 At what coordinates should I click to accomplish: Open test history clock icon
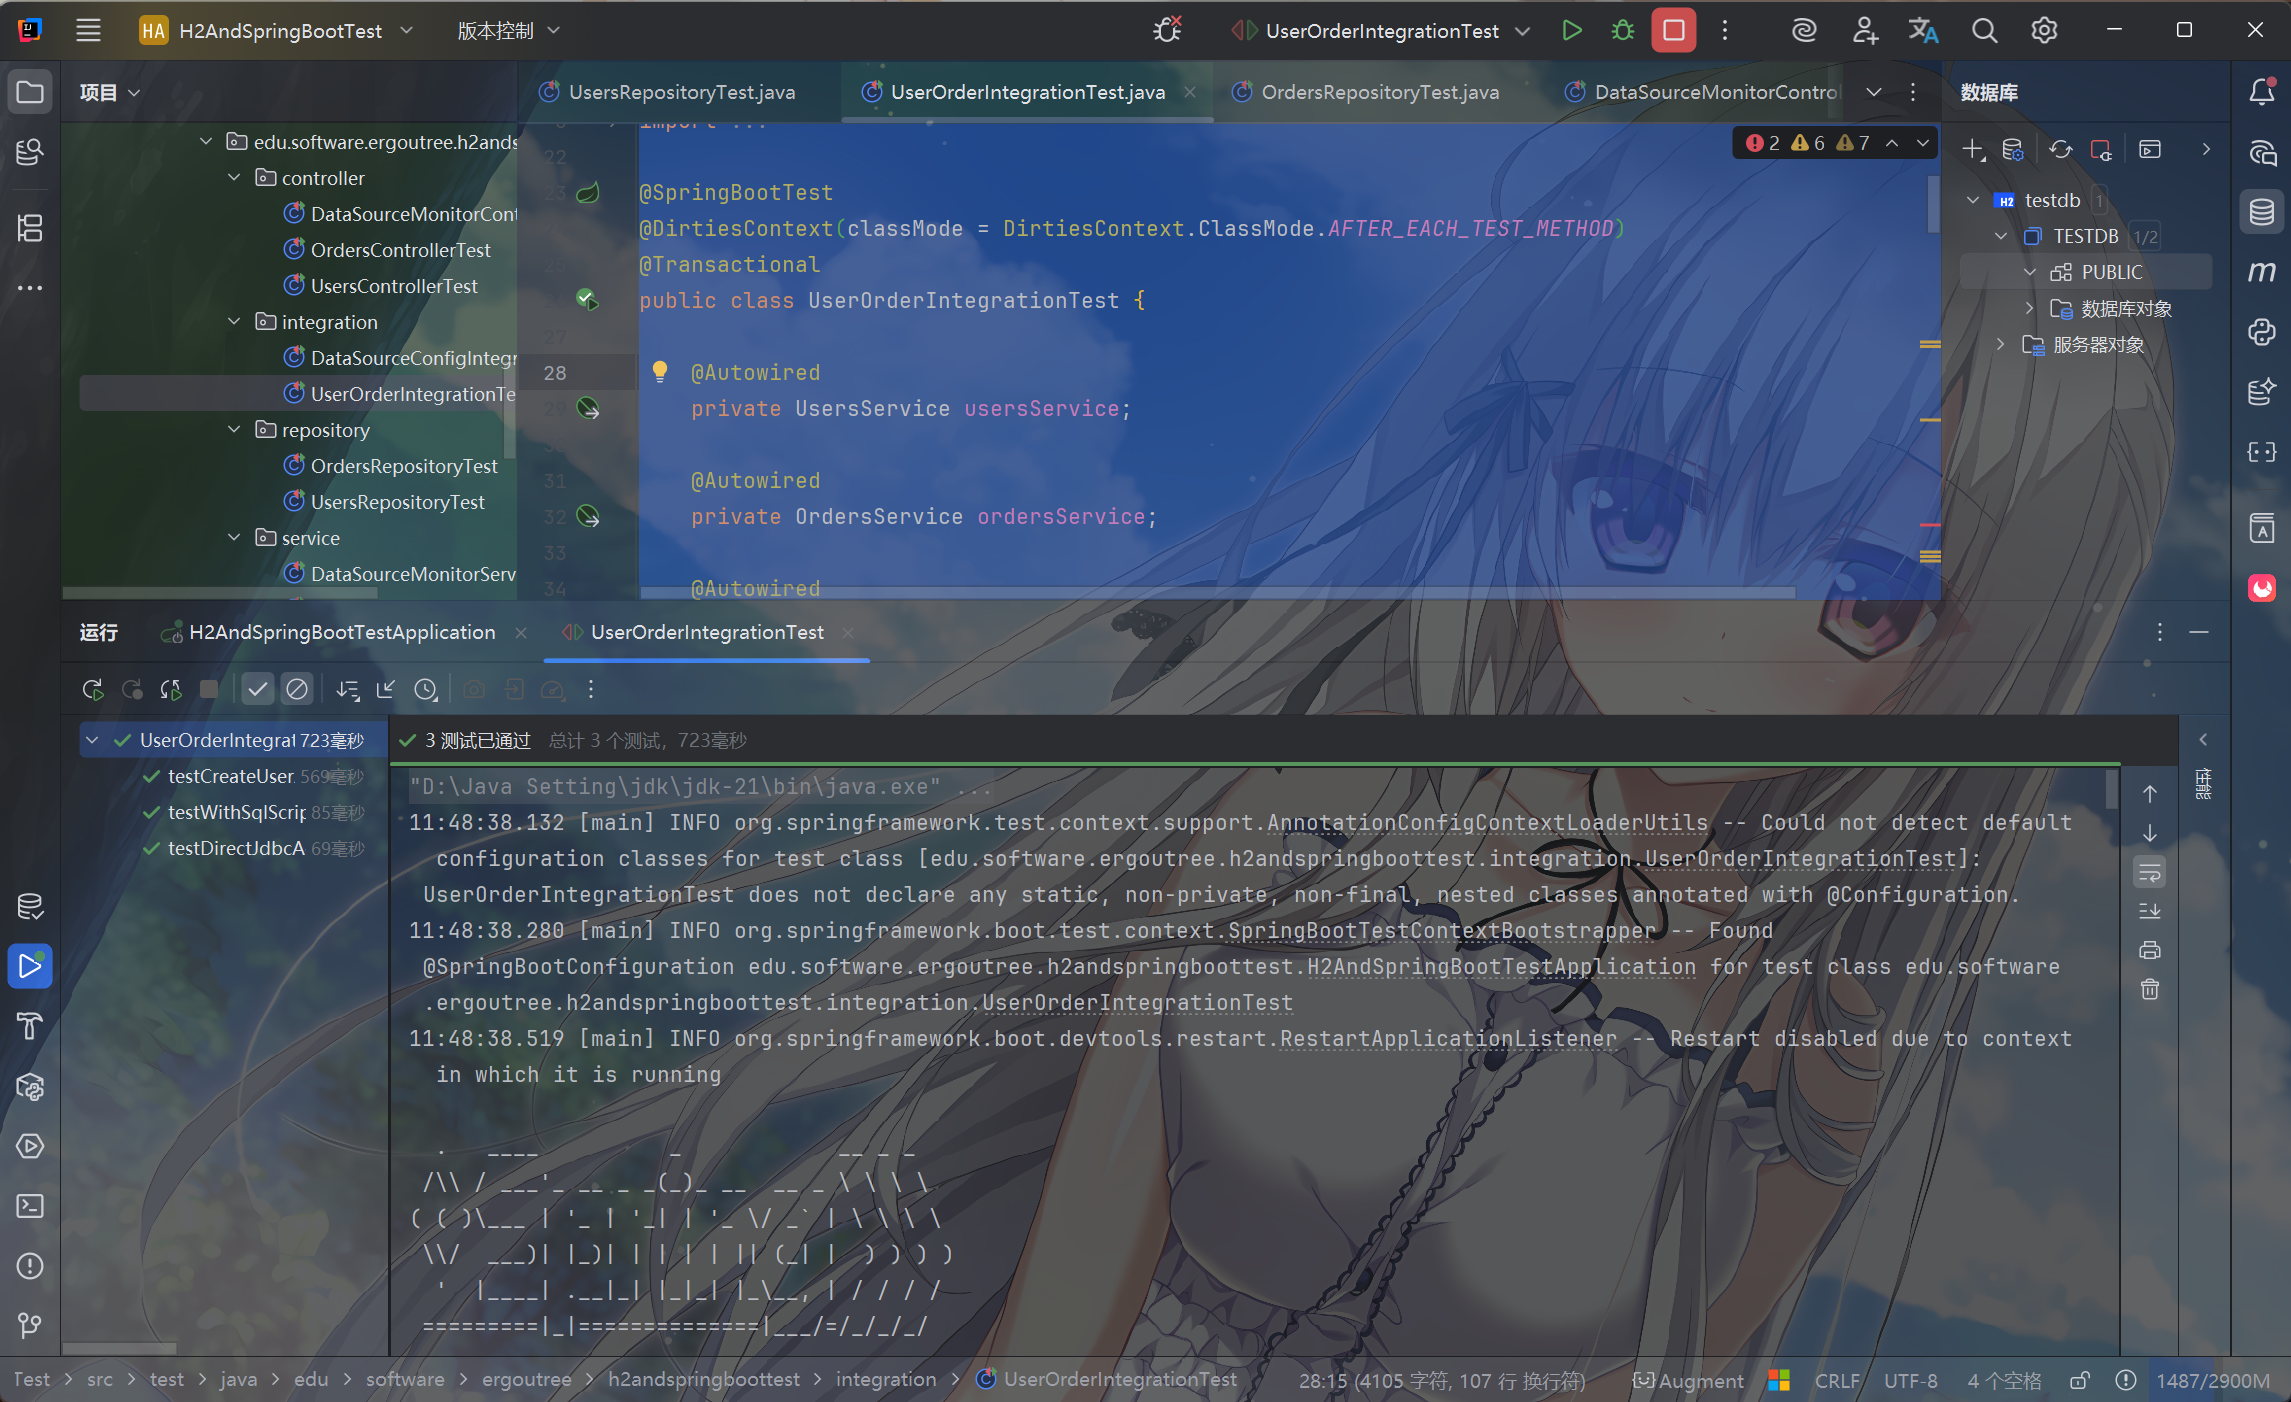pyautogui.click(x=426, y=689)
